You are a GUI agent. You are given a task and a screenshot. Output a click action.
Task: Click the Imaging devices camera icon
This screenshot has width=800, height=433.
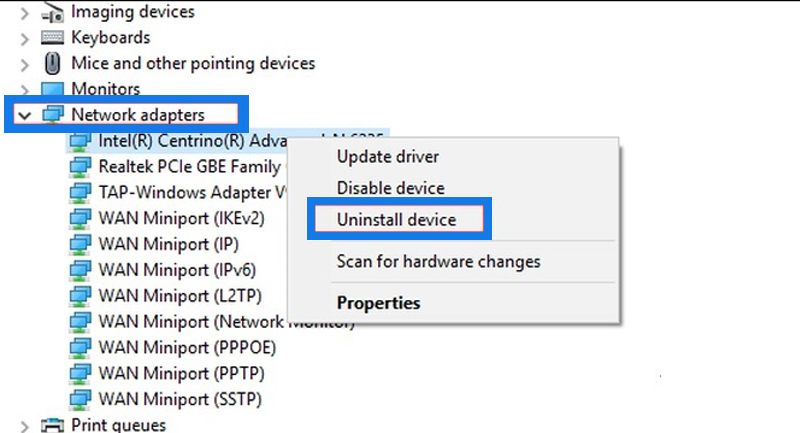coord(53,12)
